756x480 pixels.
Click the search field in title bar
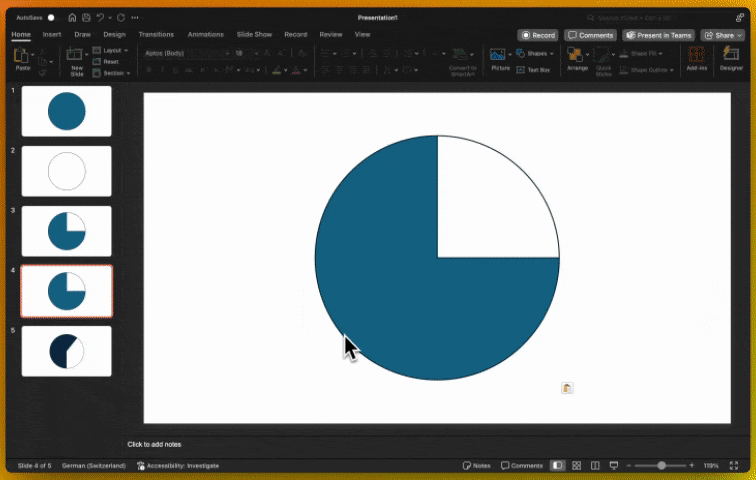tap(632, 18)
